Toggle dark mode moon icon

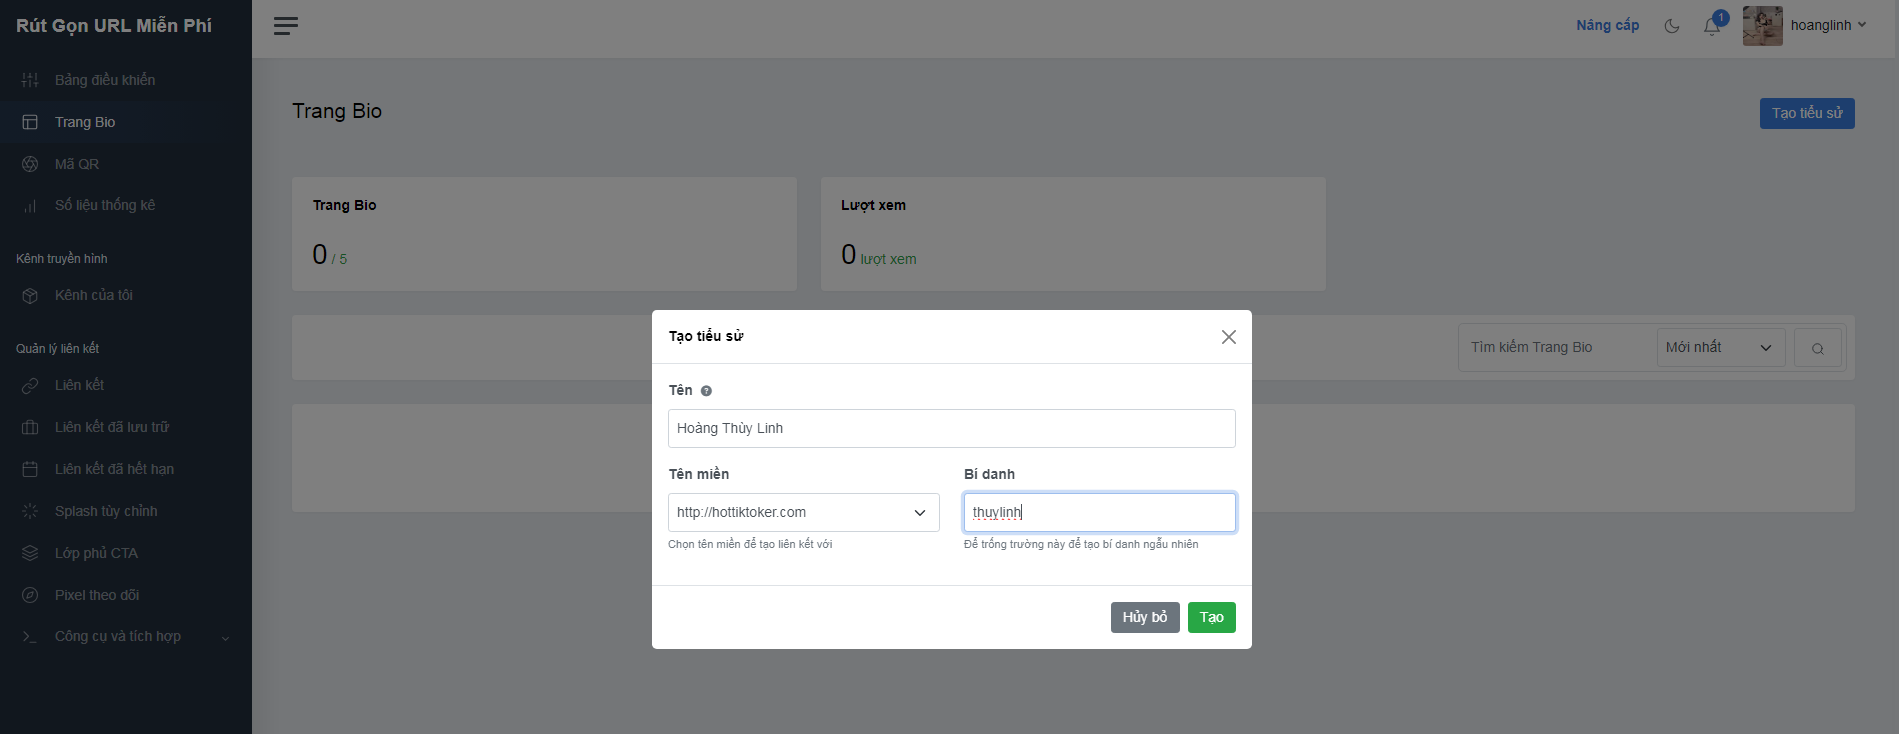click(x=1671, y=26)
